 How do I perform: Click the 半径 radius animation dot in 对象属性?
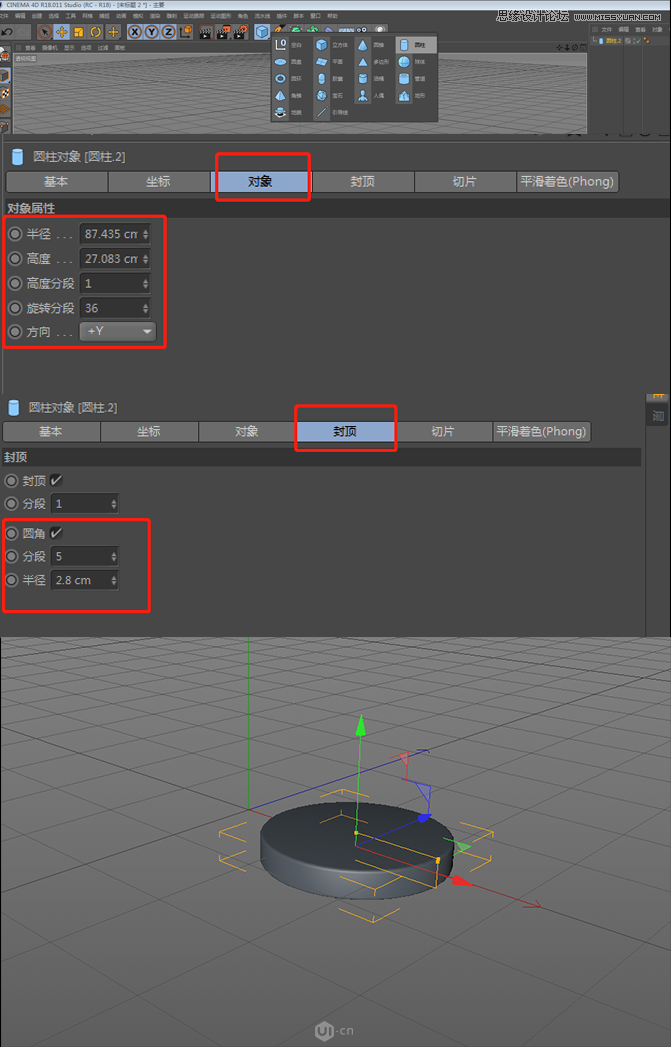(x=14, y=234)
